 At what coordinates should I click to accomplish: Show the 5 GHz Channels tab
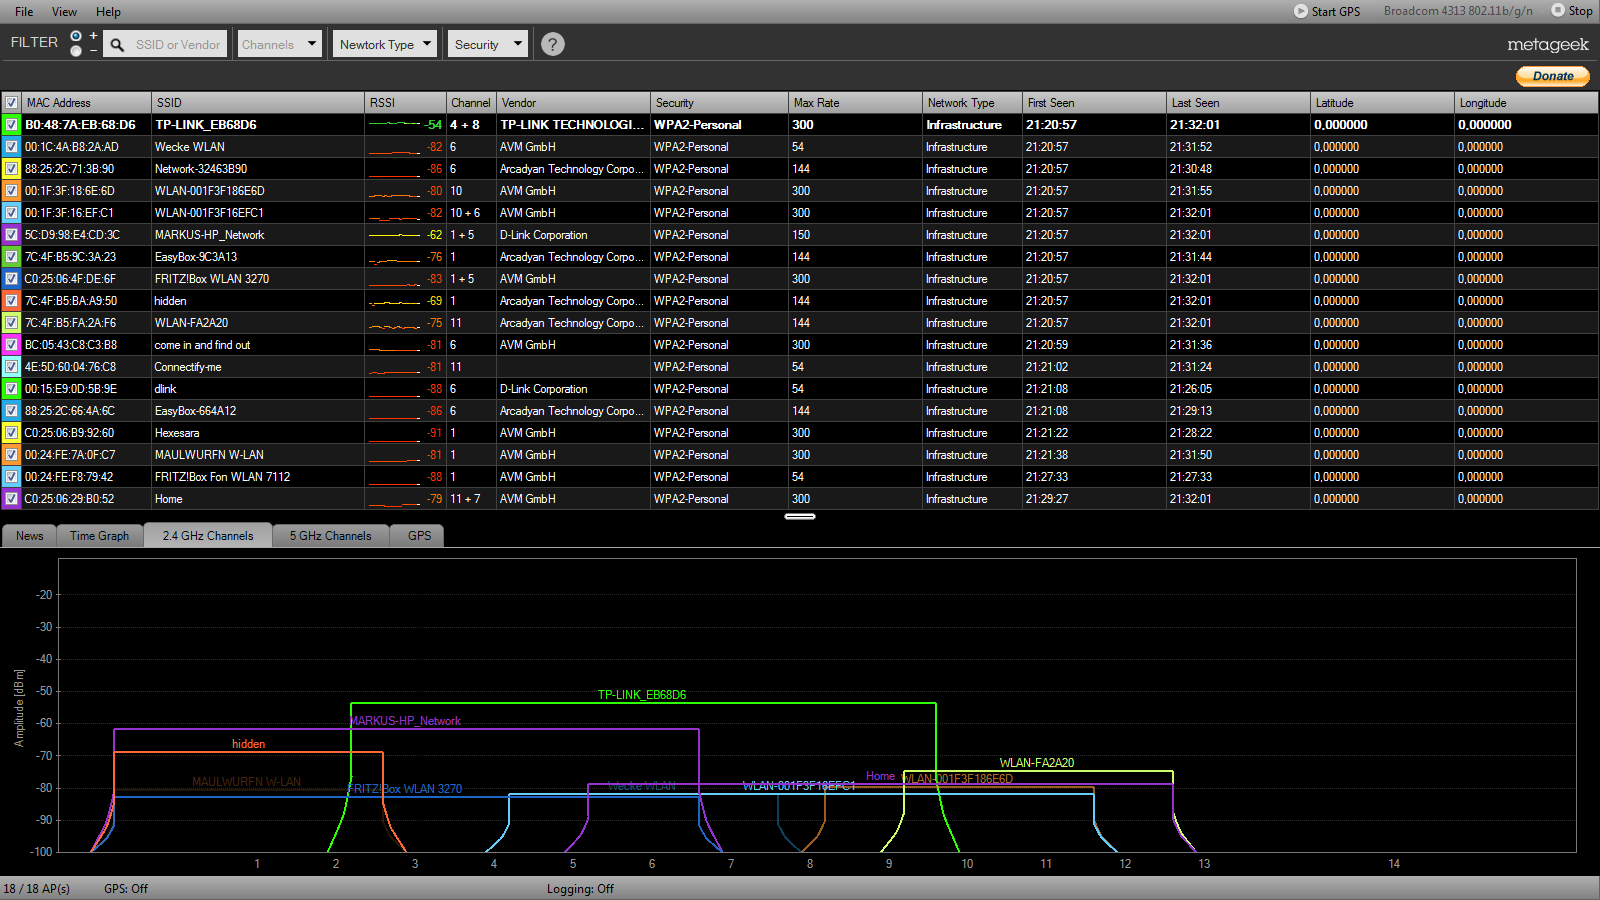[331, 536]
